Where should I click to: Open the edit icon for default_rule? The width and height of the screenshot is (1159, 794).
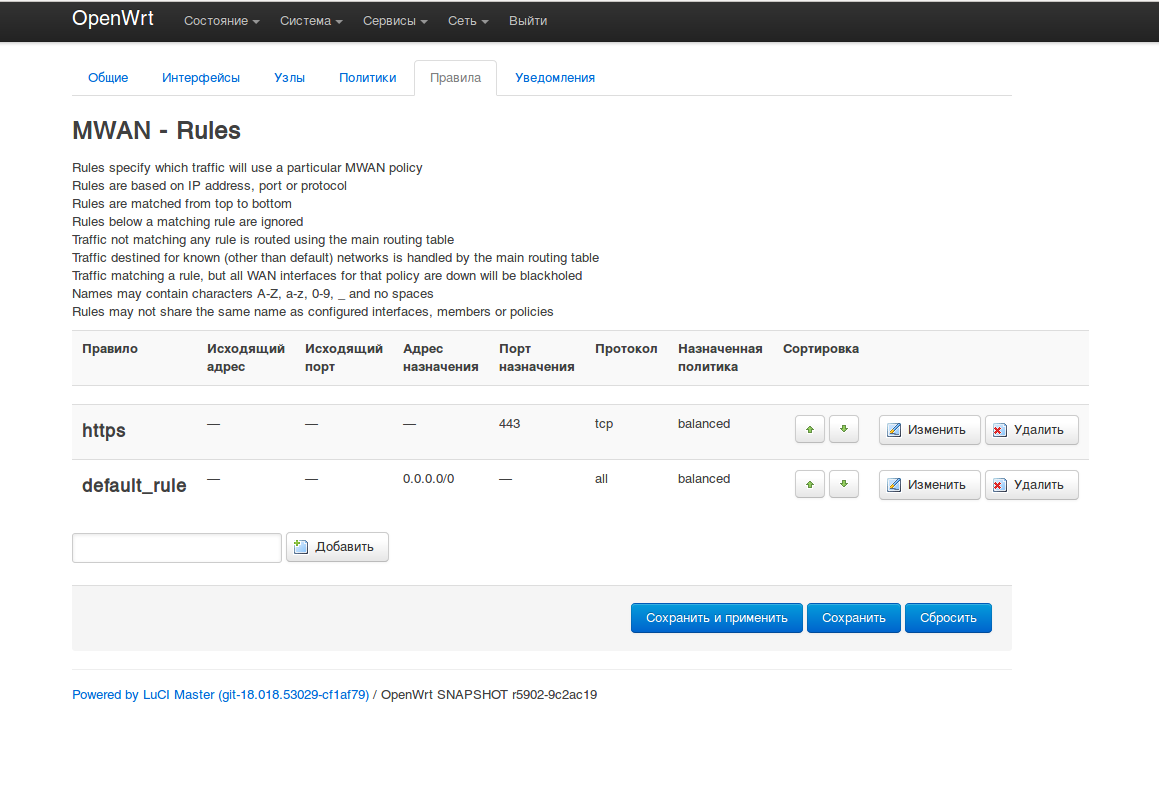(x=893, y=484)
